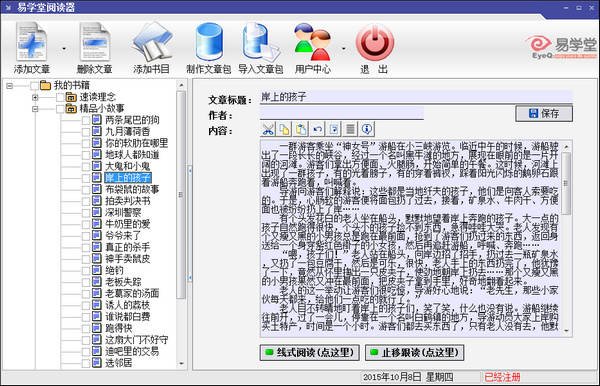Click the scissors cut icon in content toolbar
Image resolution: width=600 pixels, height=386 pixels.
(x=268, y=129)
